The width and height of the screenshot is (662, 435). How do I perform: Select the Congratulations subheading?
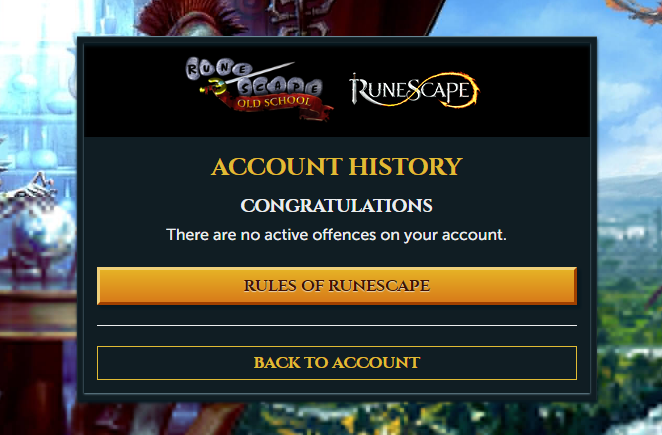pyautogui.click(x=336, y=206)
